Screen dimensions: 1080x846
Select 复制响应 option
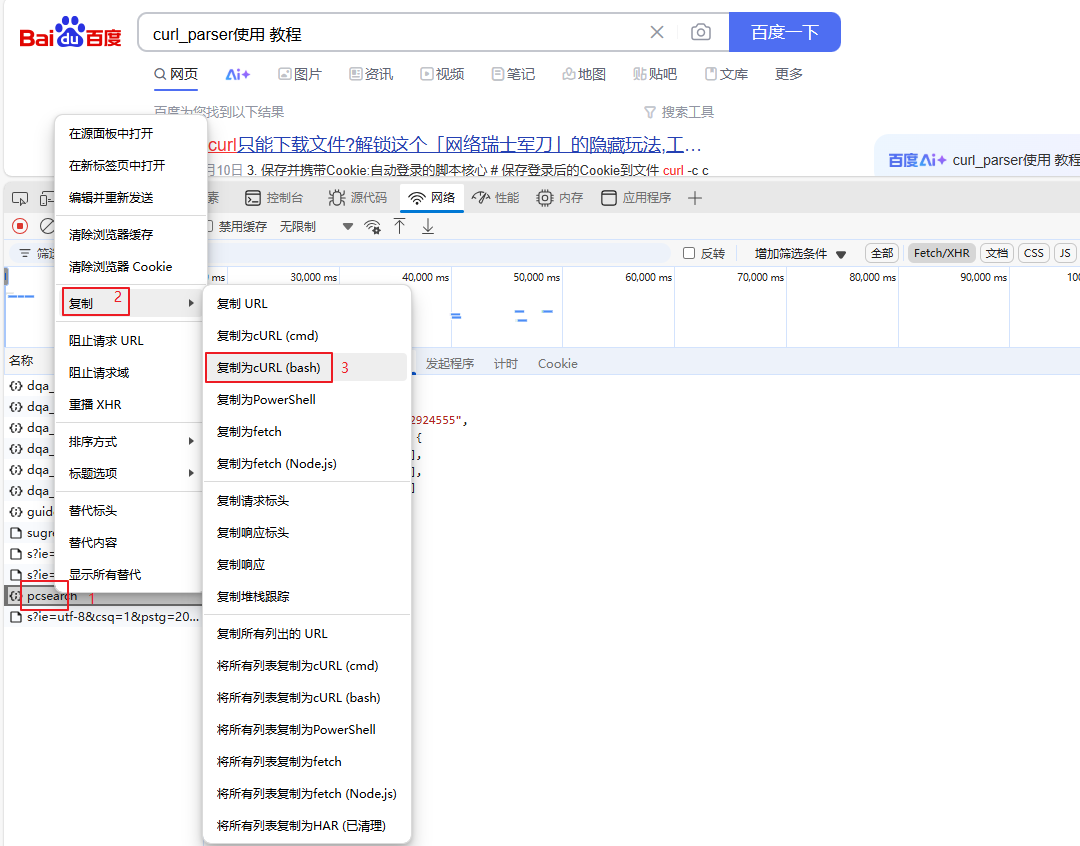coord(307,565)
